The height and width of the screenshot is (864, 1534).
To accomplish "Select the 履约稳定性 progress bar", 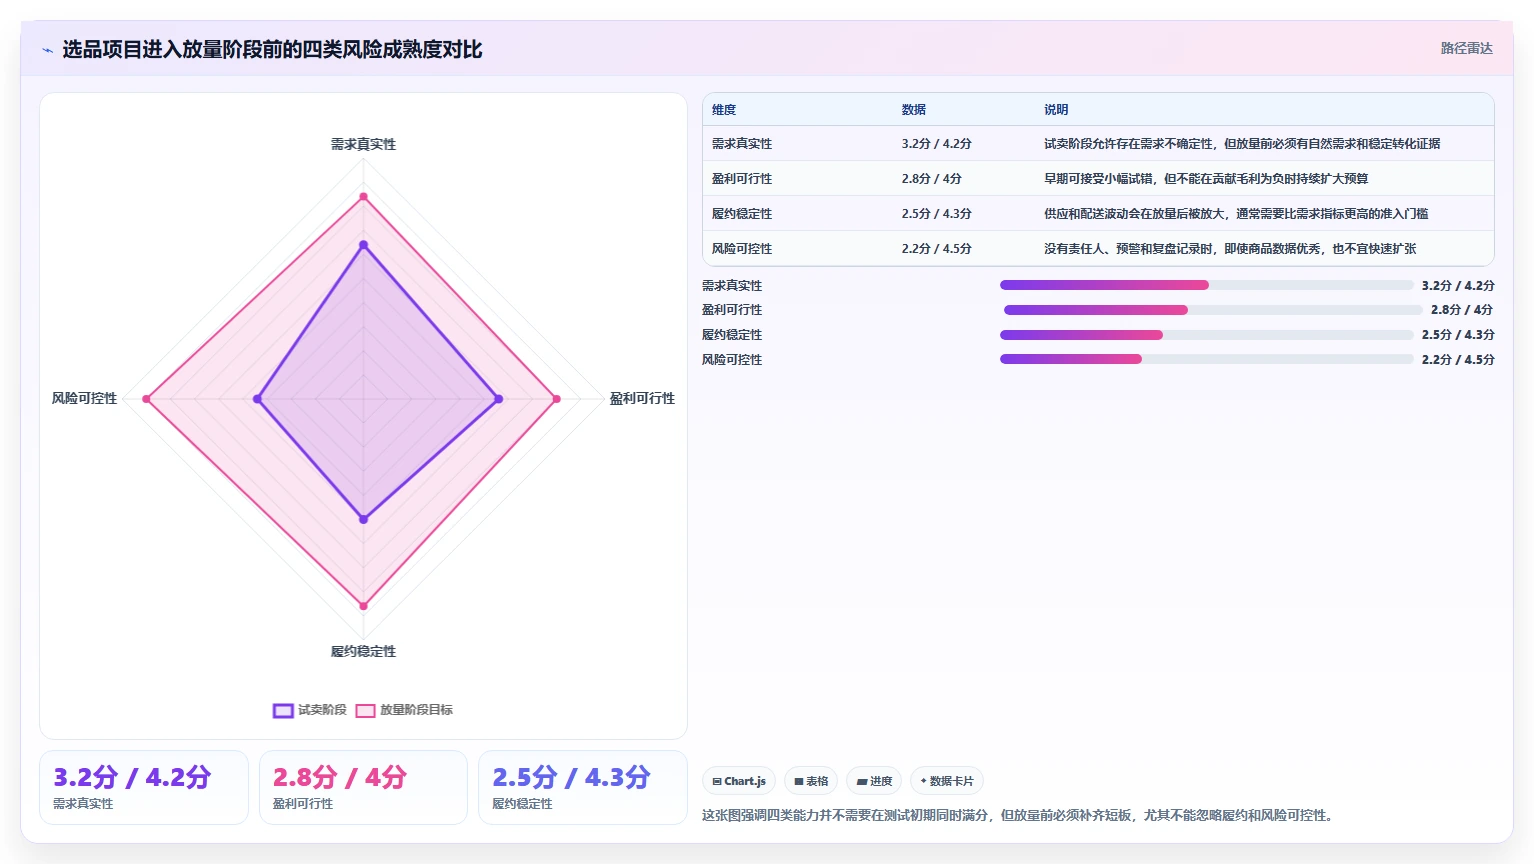I will click(1206, 335).
